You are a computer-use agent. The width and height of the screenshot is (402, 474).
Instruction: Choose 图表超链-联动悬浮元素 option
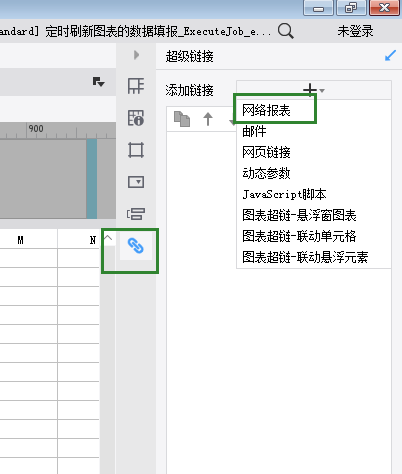point(305,257)
